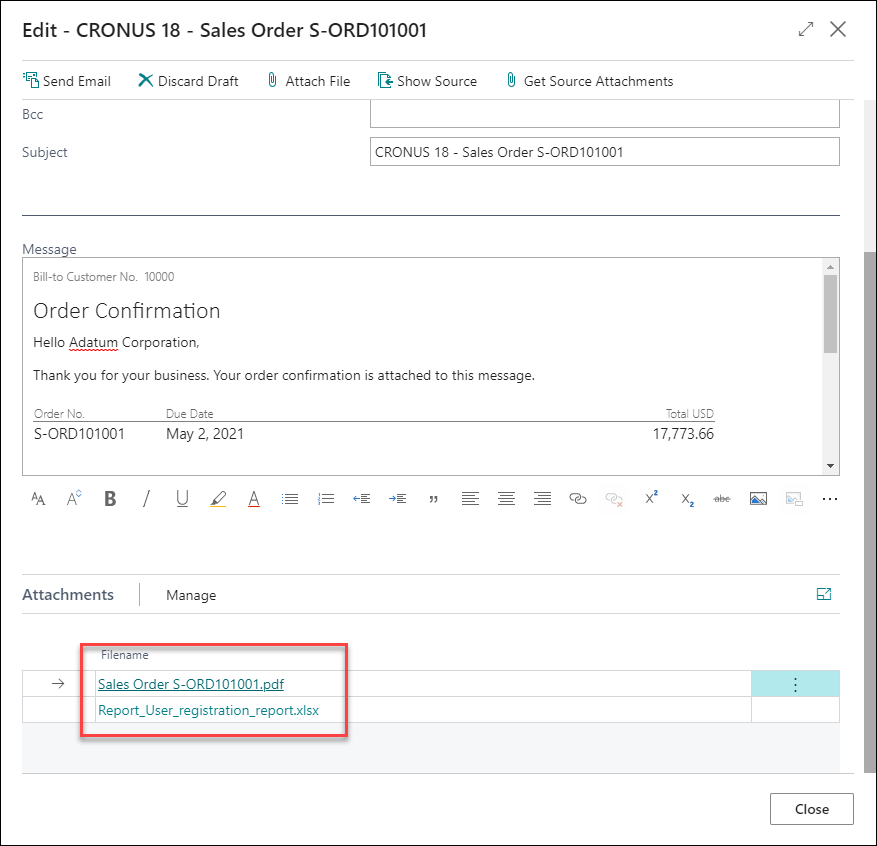Open Show Source
Screen dimensions: 877x846
(x=427, y=81)
